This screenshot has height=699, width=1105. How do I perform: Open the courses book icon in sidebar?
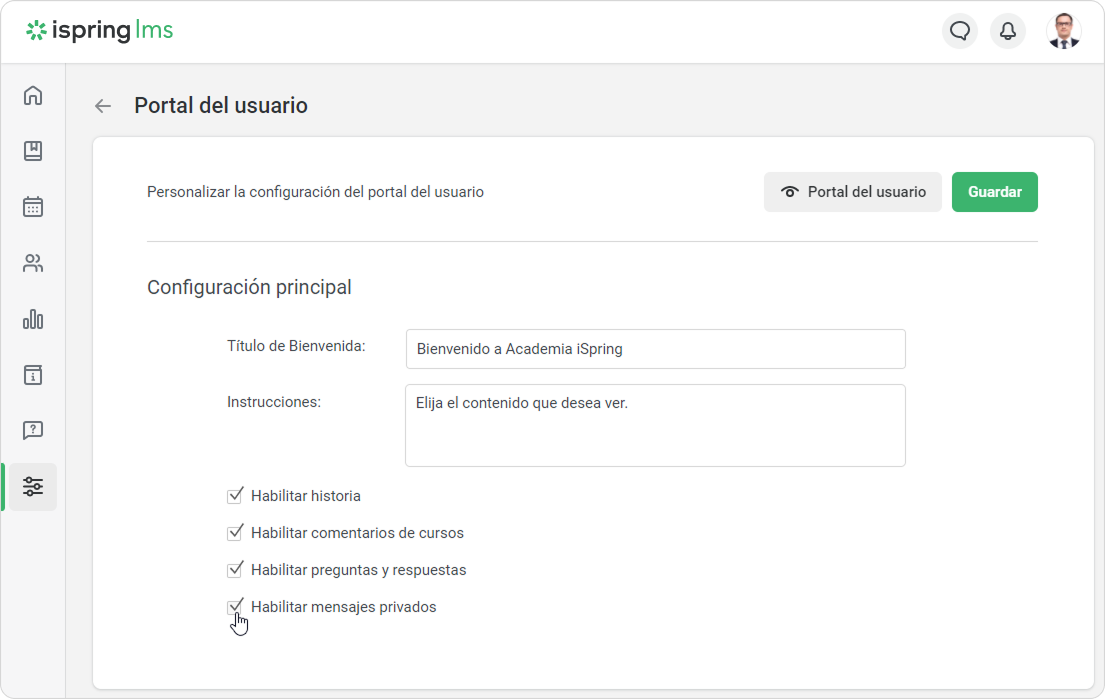click(x=33, y=151)
